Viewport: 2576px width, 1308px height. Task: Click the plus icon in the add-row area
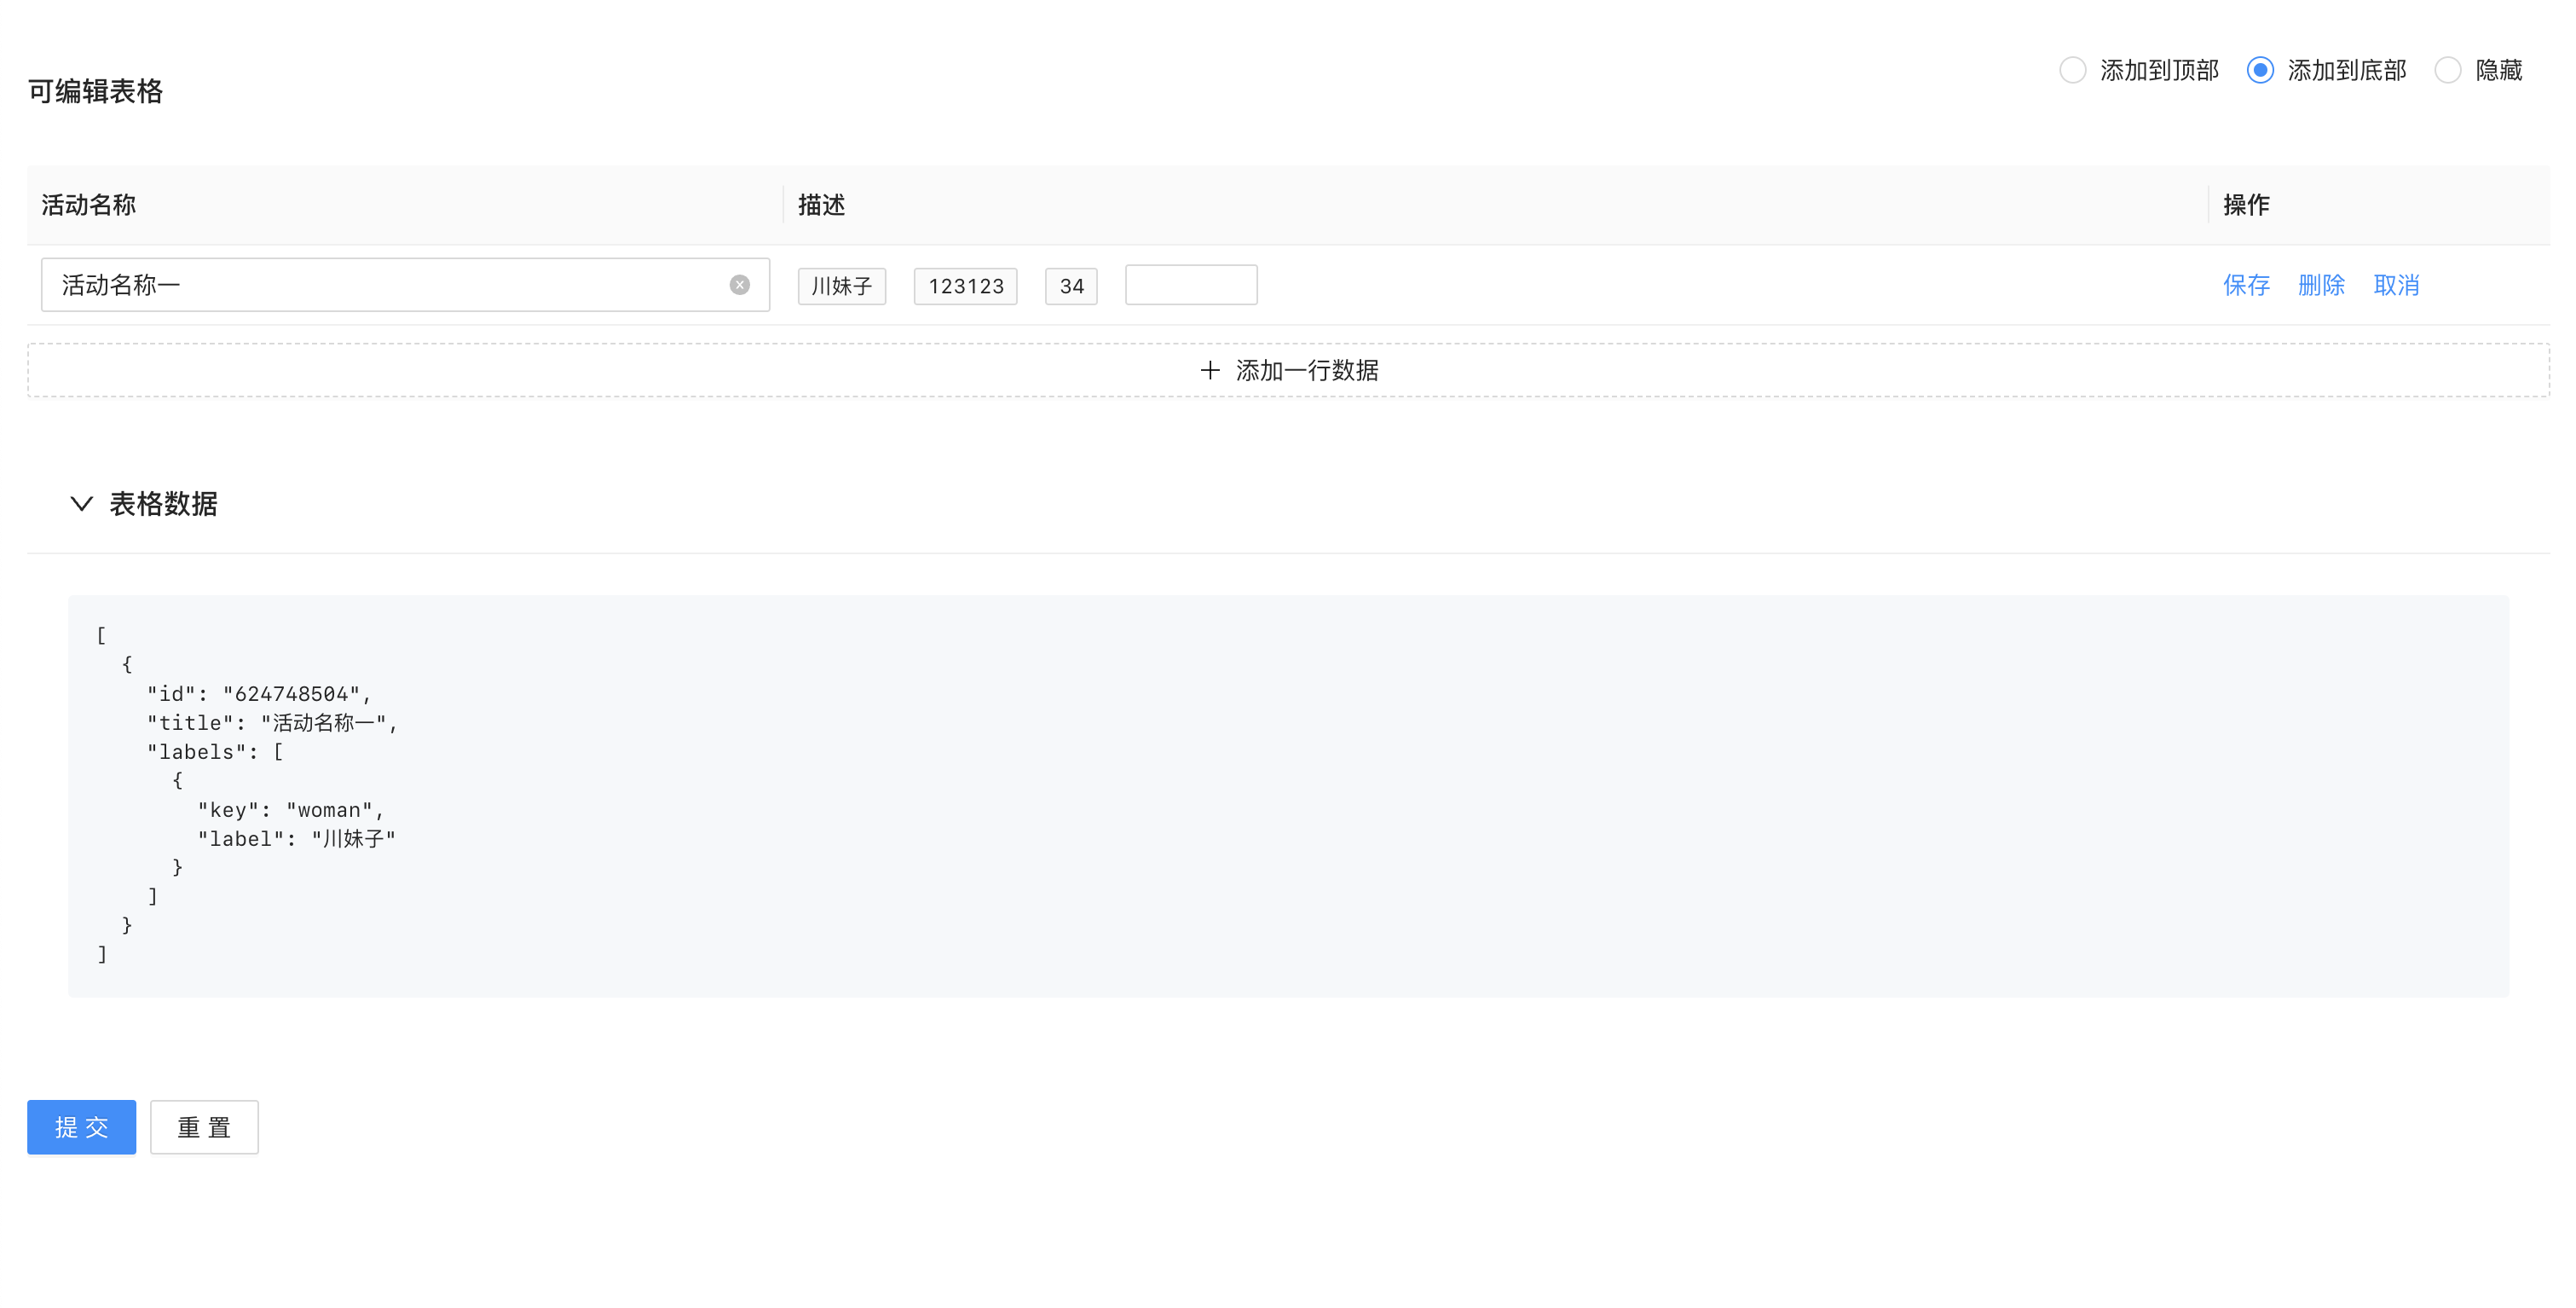[1208, 370]
